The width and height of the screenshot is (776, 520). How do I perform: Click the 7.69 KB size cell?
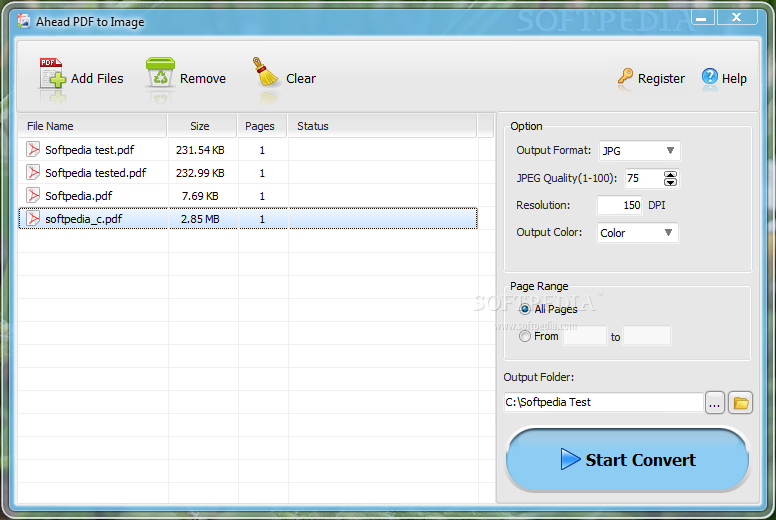point(200,196)
